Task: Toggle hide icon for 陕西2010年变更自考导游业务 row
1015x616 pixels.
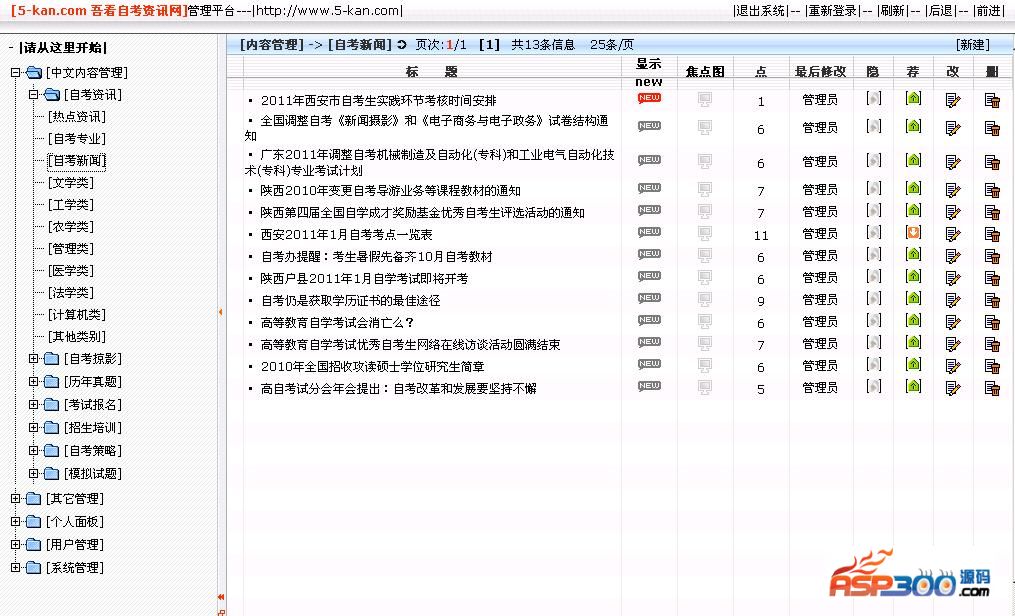Action: (874, 188)
